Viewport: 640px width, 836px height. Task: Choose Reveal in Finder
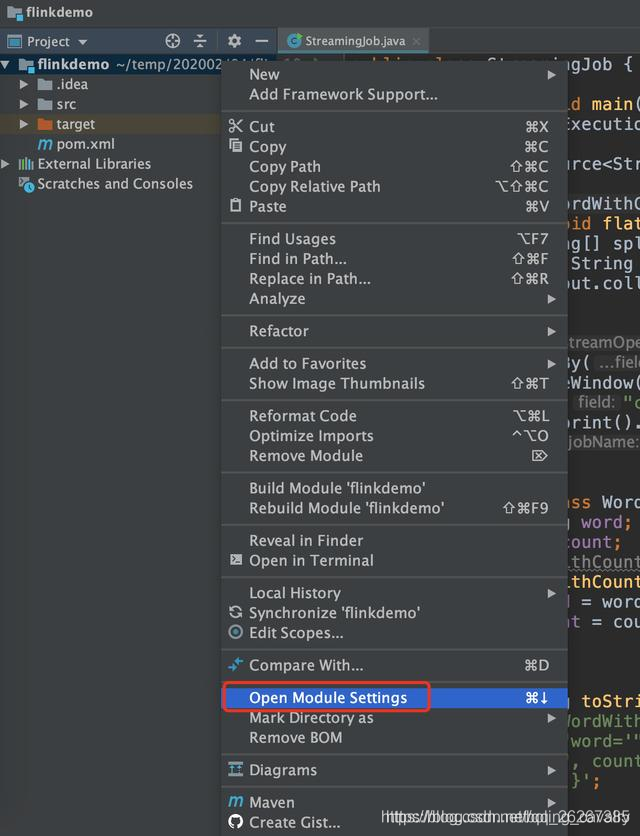(395, 541)
